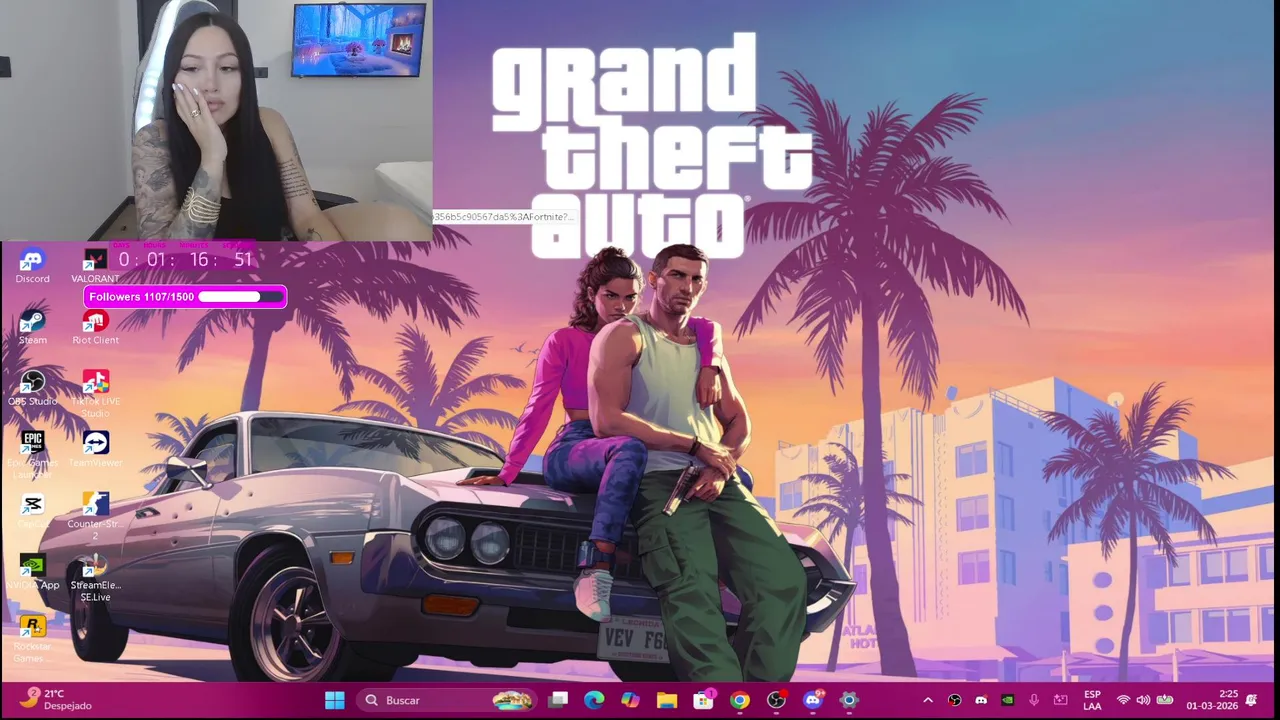This screenshot has width=1280, height=720.
Task: Click the microphone icon in the system tray
Action: pyautogui.click(x=1034, y=700)
